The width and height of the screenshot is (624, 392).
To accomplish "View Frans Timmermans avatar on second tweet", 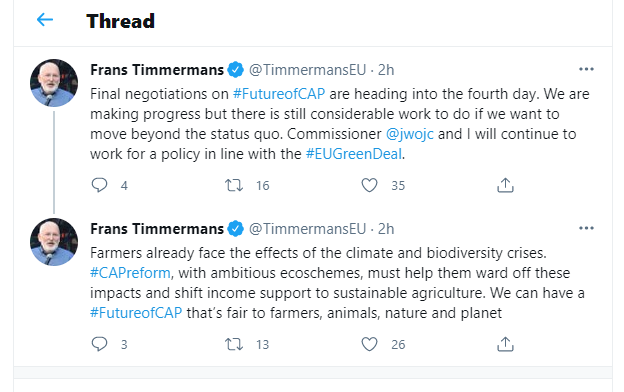I will [x=54, y=242].
